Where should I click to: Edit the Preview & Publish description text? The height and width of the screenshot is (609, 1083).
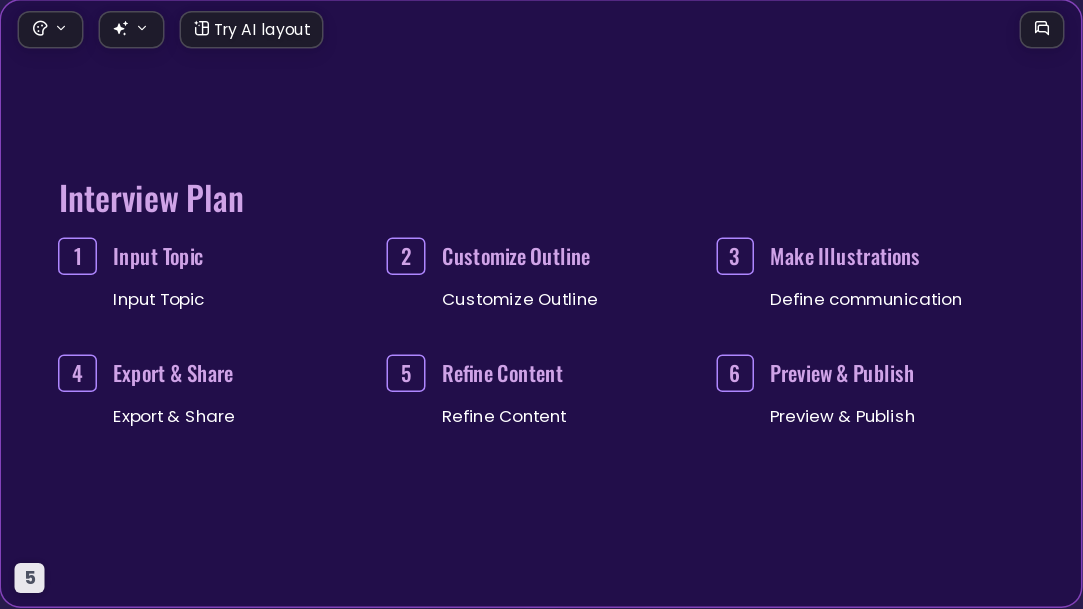tap(842, 416)
